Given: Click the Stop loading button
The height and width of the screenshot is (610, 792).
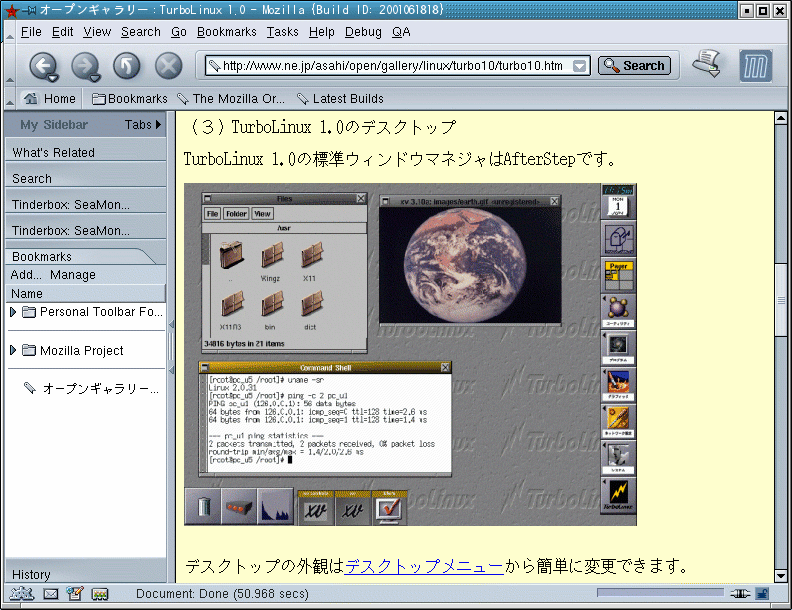Looking at the screenshot, I should pos(168,66).
